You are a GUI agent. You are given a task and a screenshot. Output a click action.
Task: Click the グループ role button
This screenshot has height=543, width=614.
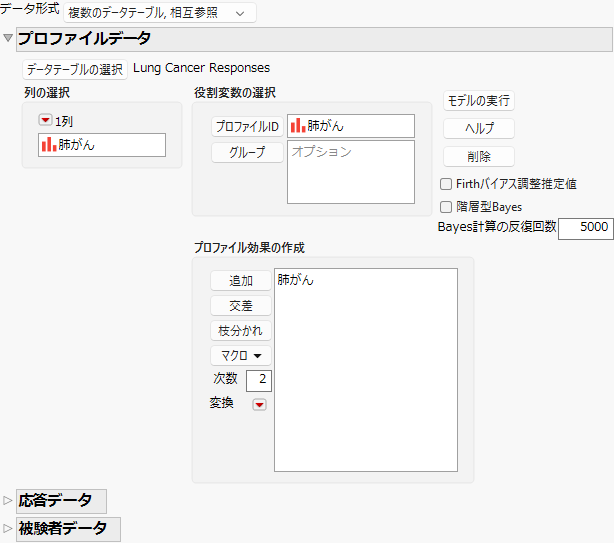click(x=247, y=152)
